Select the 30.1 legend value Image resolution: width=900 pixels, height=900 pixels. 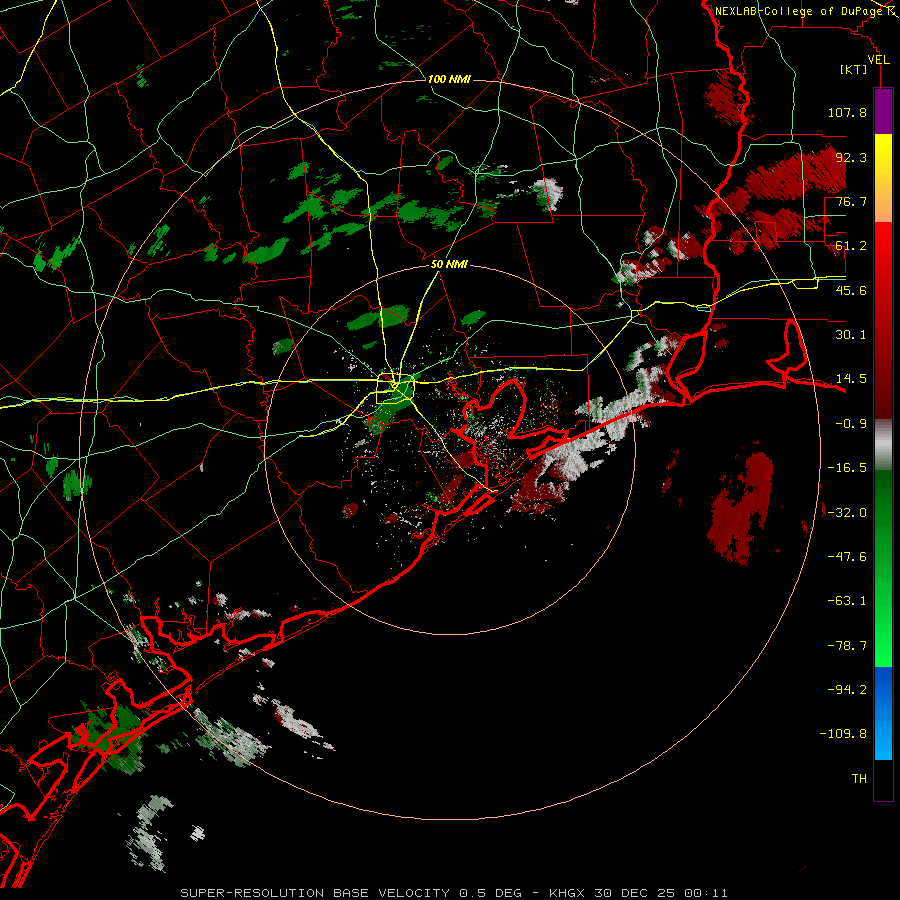pos(851,335)
